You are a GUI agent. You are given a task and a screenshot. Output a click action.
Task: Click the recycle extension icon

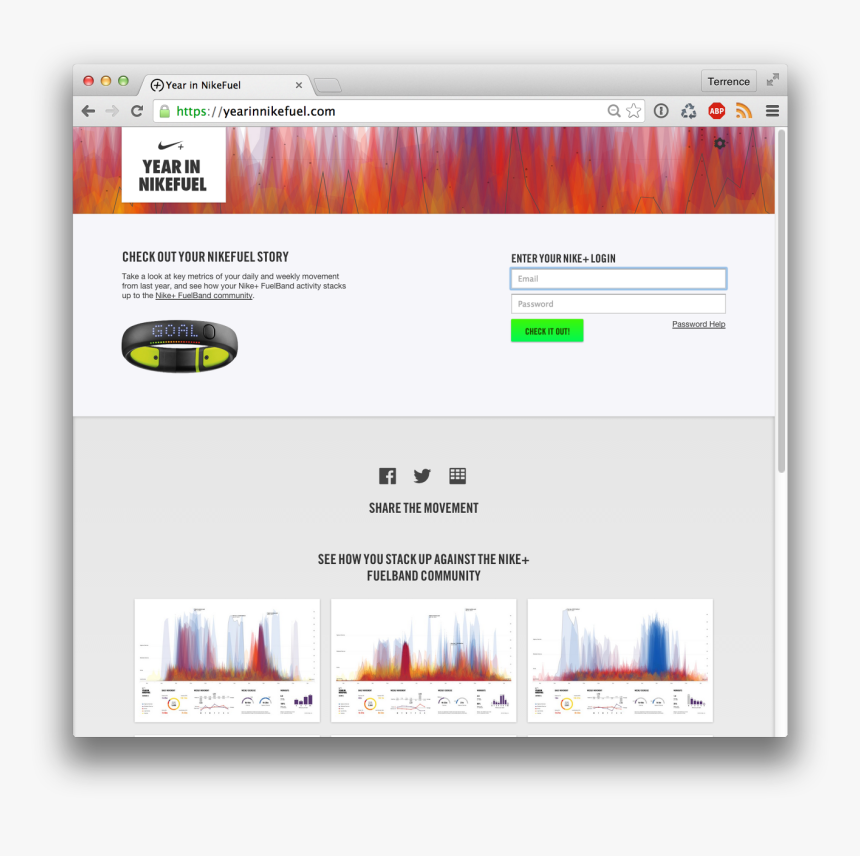(688, 110)
